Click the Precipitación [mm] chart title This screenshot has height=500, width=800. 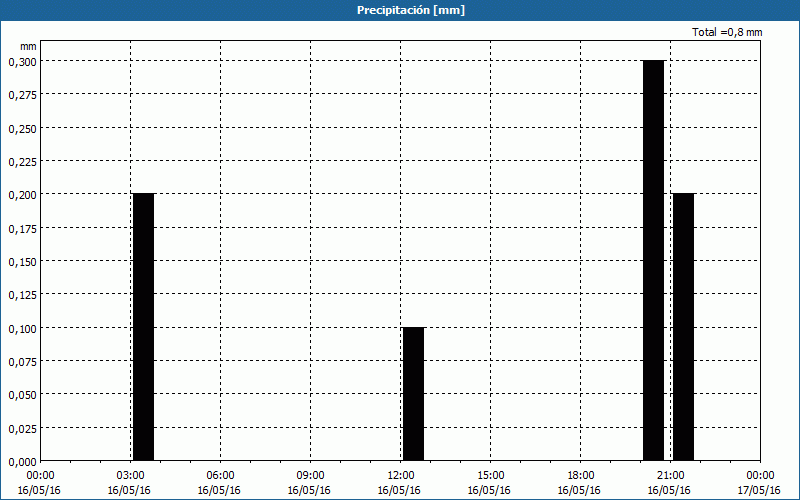411,10
